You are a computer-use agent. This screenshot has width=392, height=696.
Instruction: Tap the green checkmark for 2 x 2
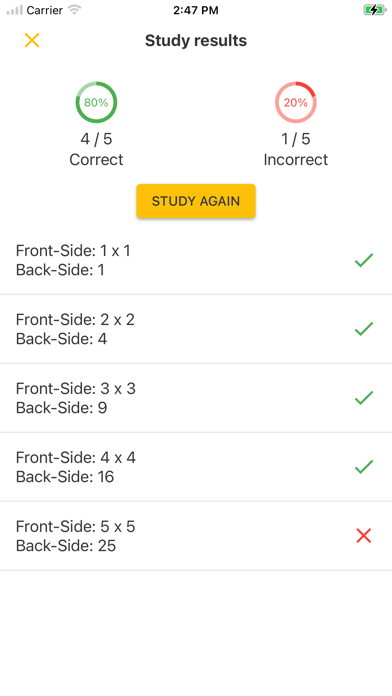pos(364,329)
